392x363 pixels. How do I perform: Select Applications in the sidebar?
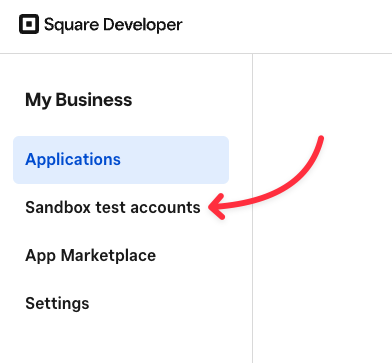tap(121, 160)
